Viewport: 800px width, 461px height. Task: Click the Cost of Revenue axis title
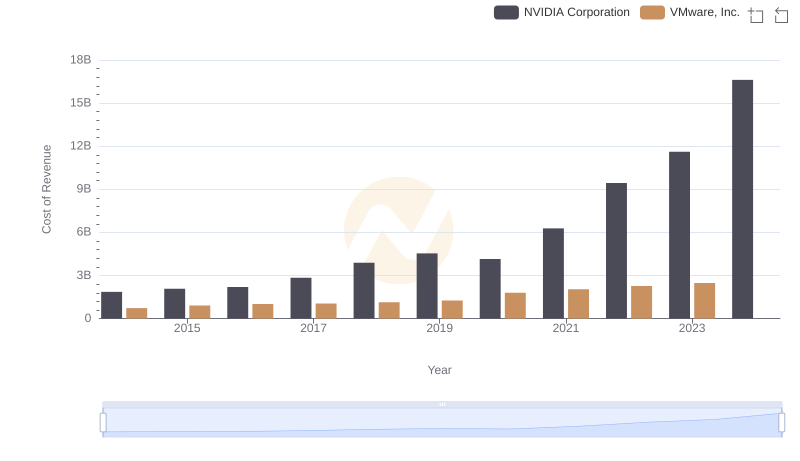click(47, 189)
